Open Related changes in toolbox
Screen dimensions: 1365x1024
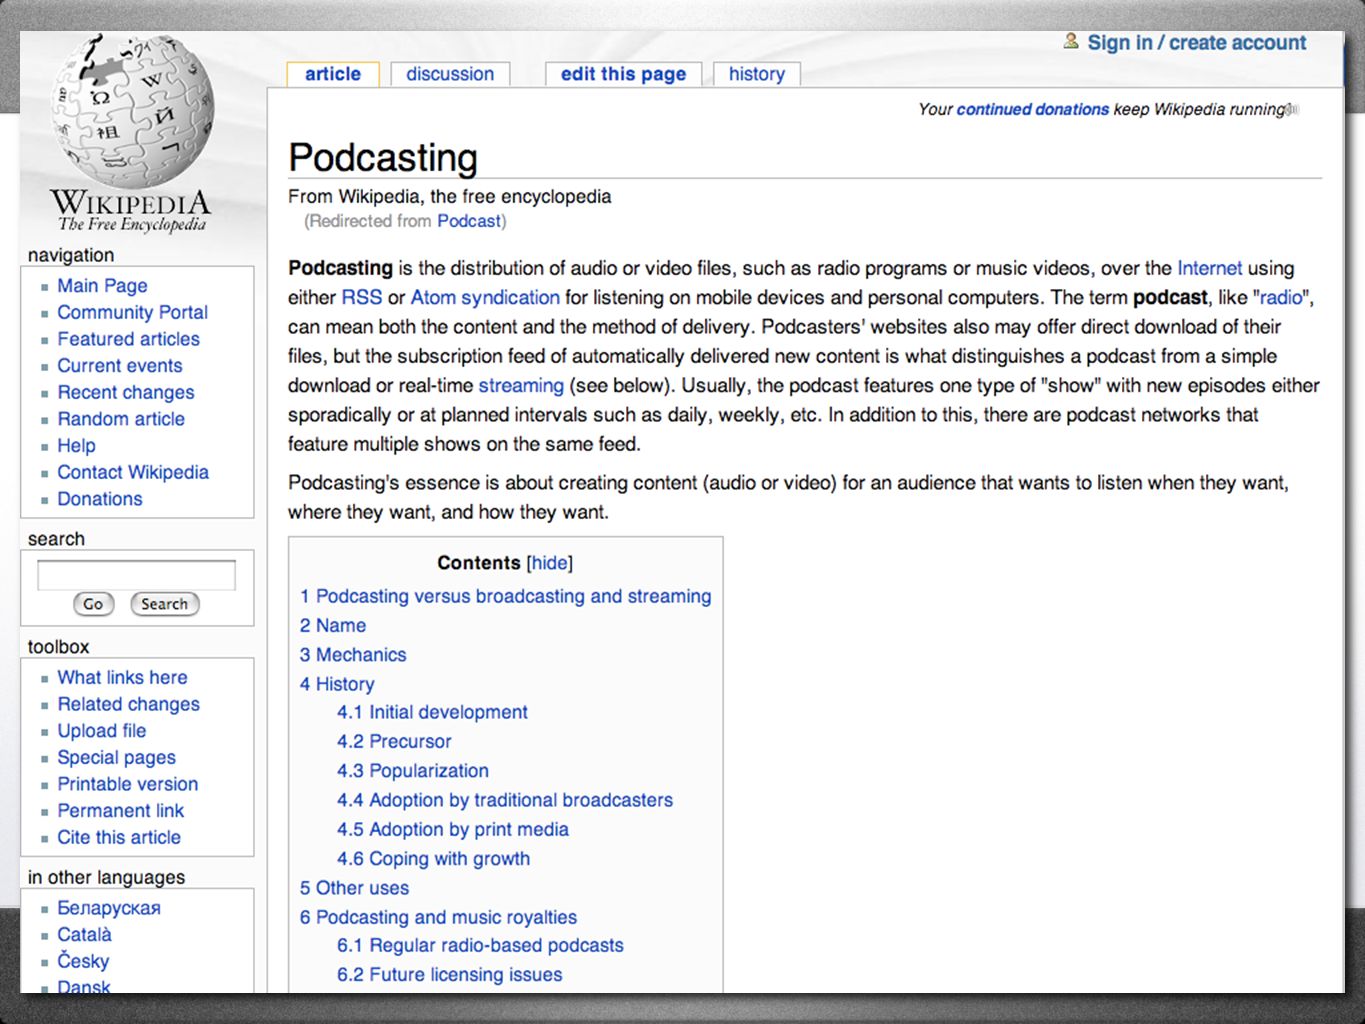pos(128,704)
